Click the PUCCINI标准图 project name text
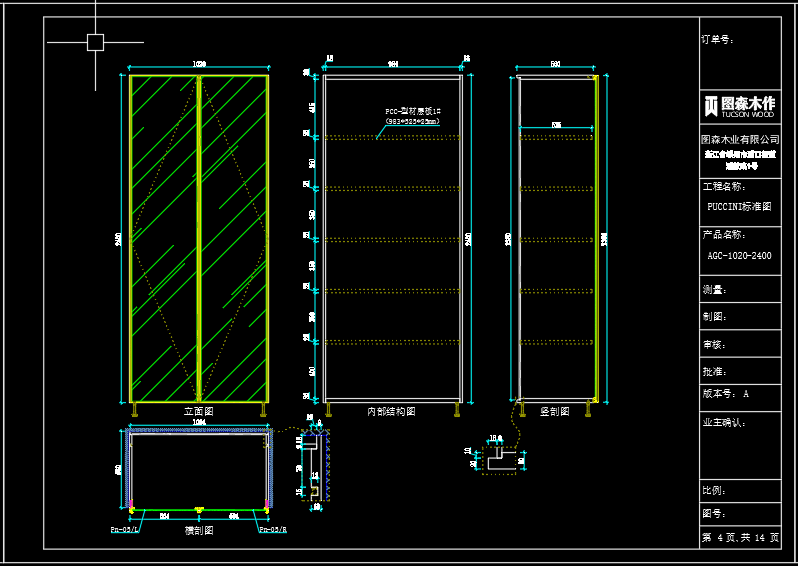The width and height of the screenshot is (798, 566). click(739, 206)
